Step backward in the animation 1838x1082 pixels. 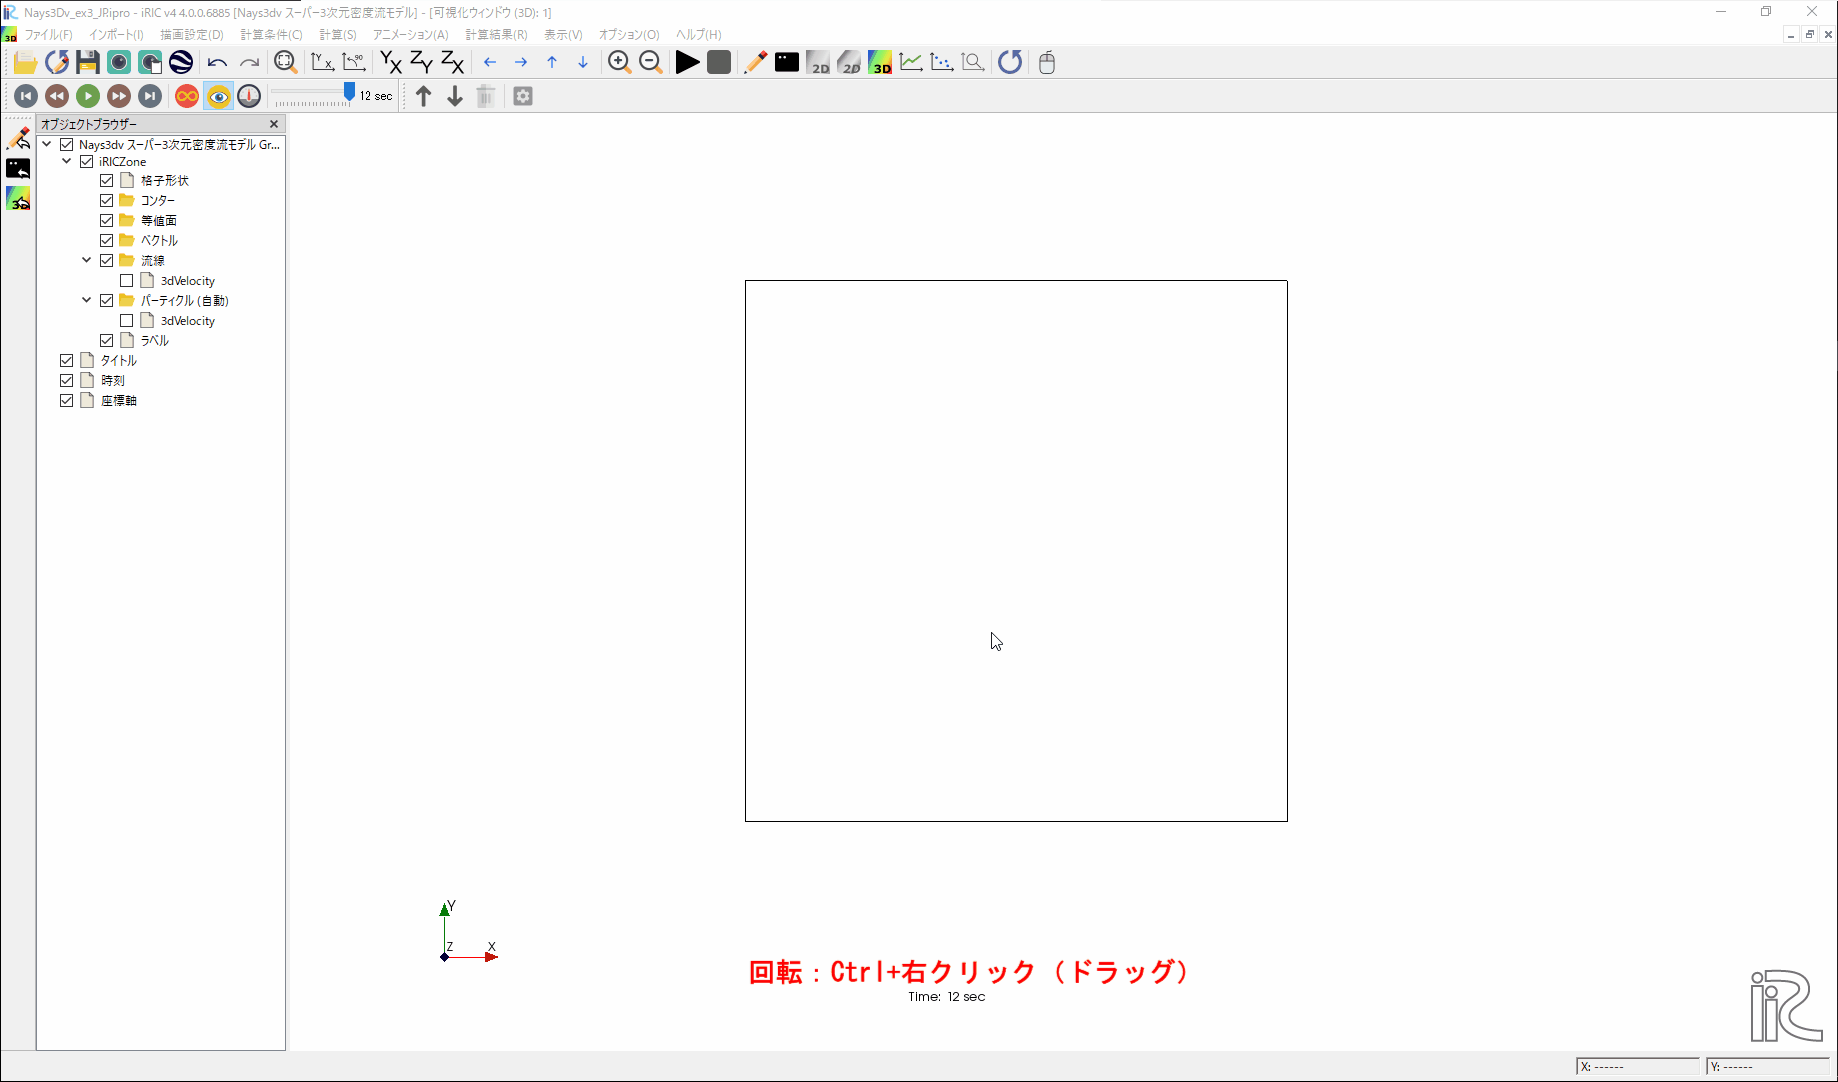pyautogui.click(x=57, y=96)
